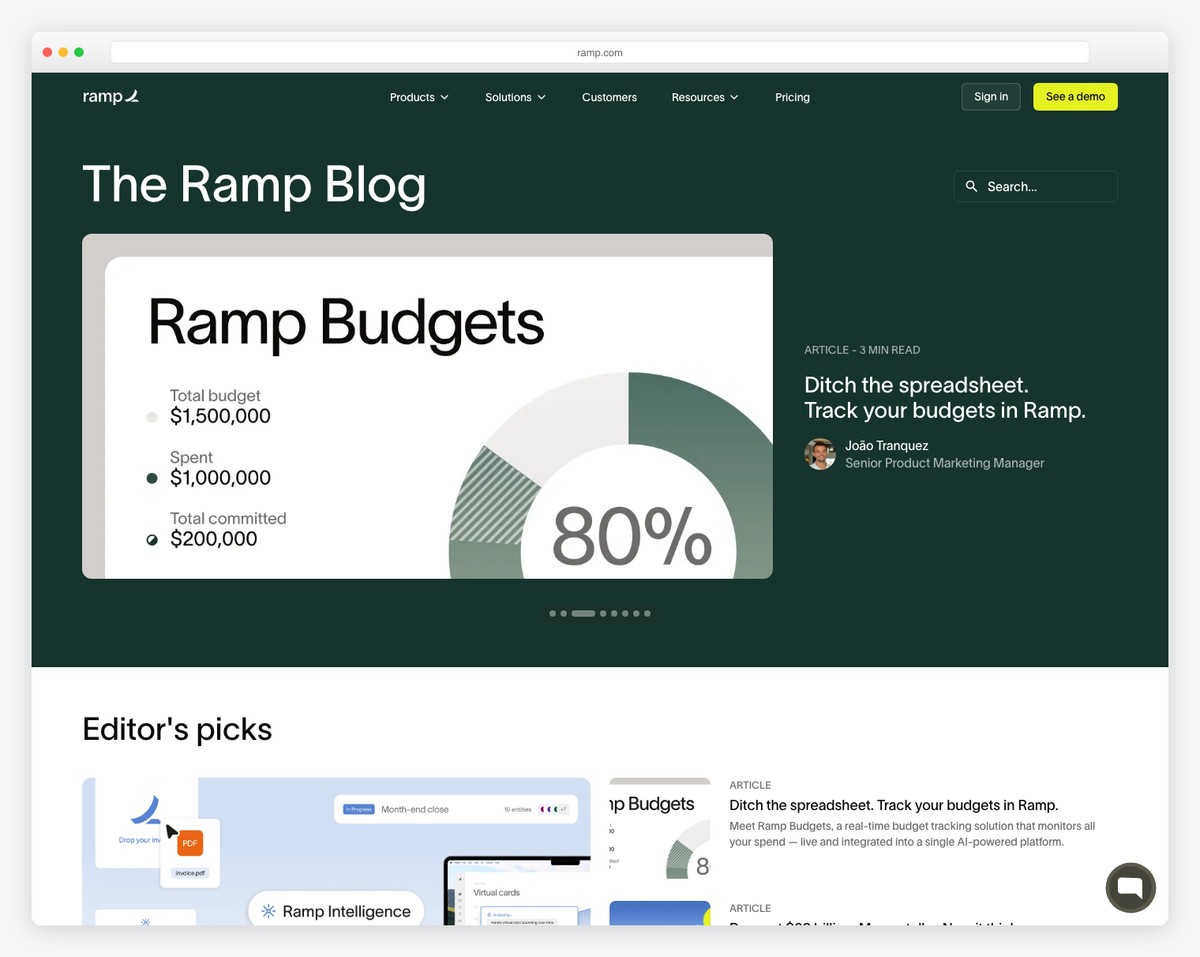Click João Tranquez's avatar photo

(x=819, y=455)
